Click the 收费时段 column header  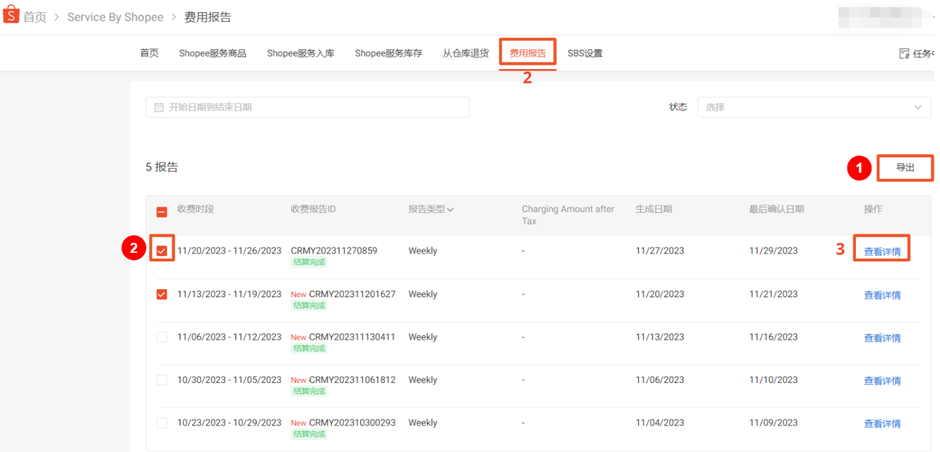point(195,209)
